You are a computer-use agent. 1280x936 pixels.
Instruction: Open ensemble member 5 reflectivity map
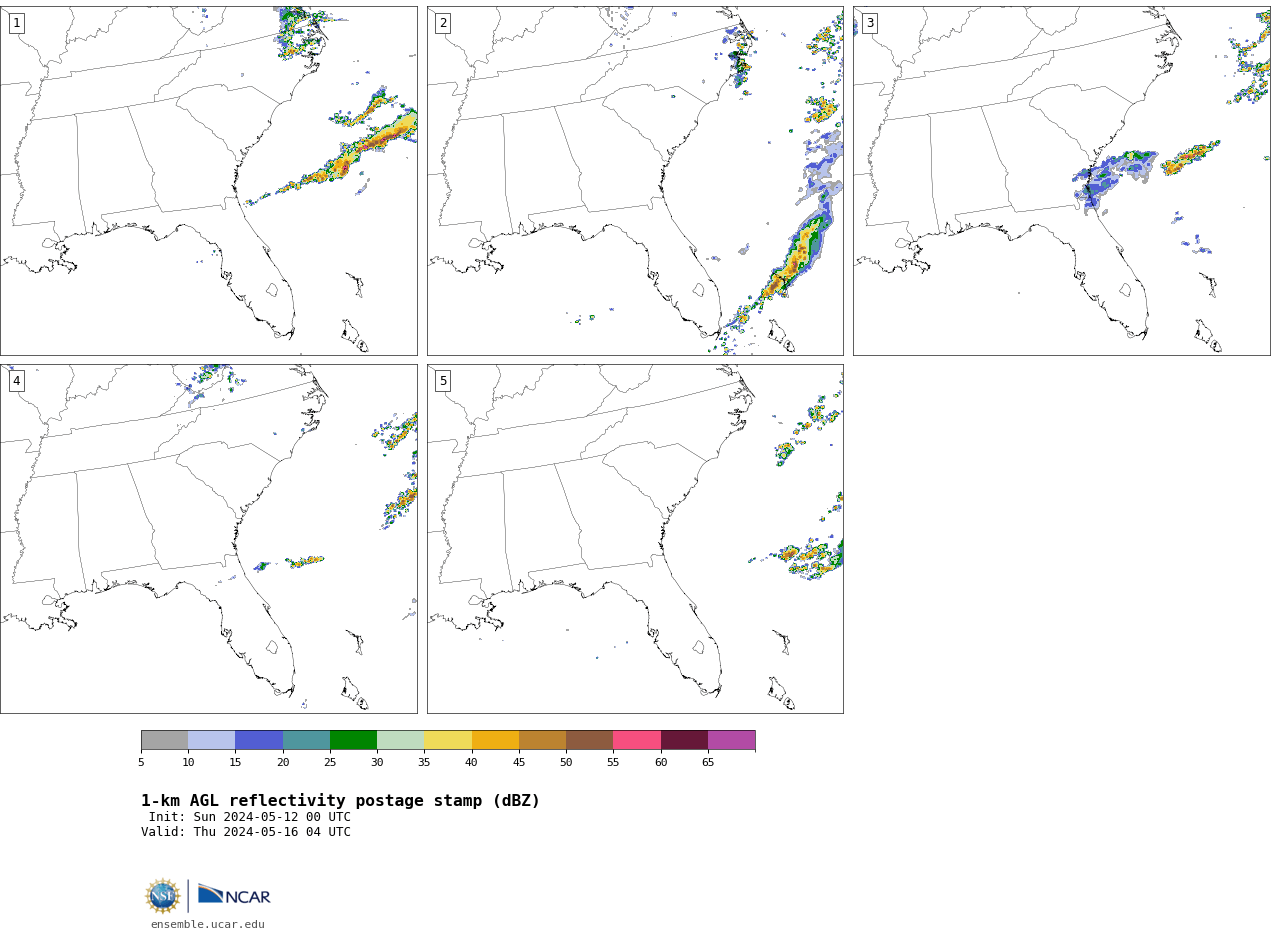click(x=635, y=539)
